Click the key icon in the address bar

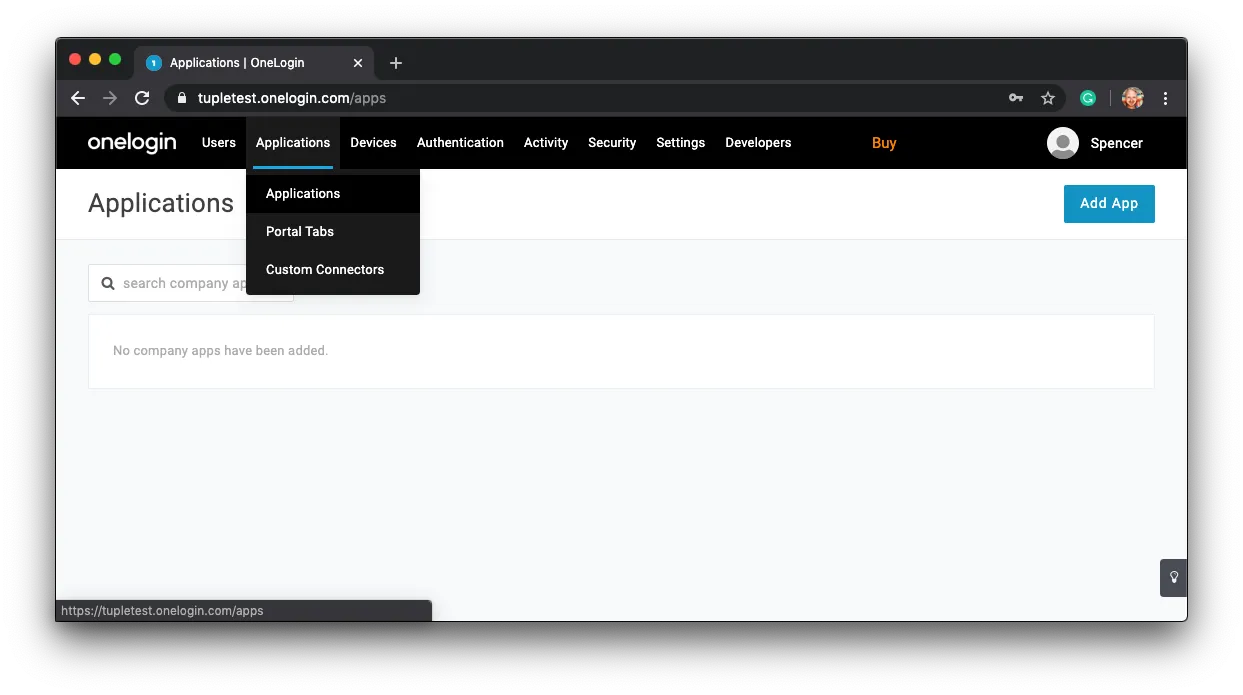pos(1016,97)
